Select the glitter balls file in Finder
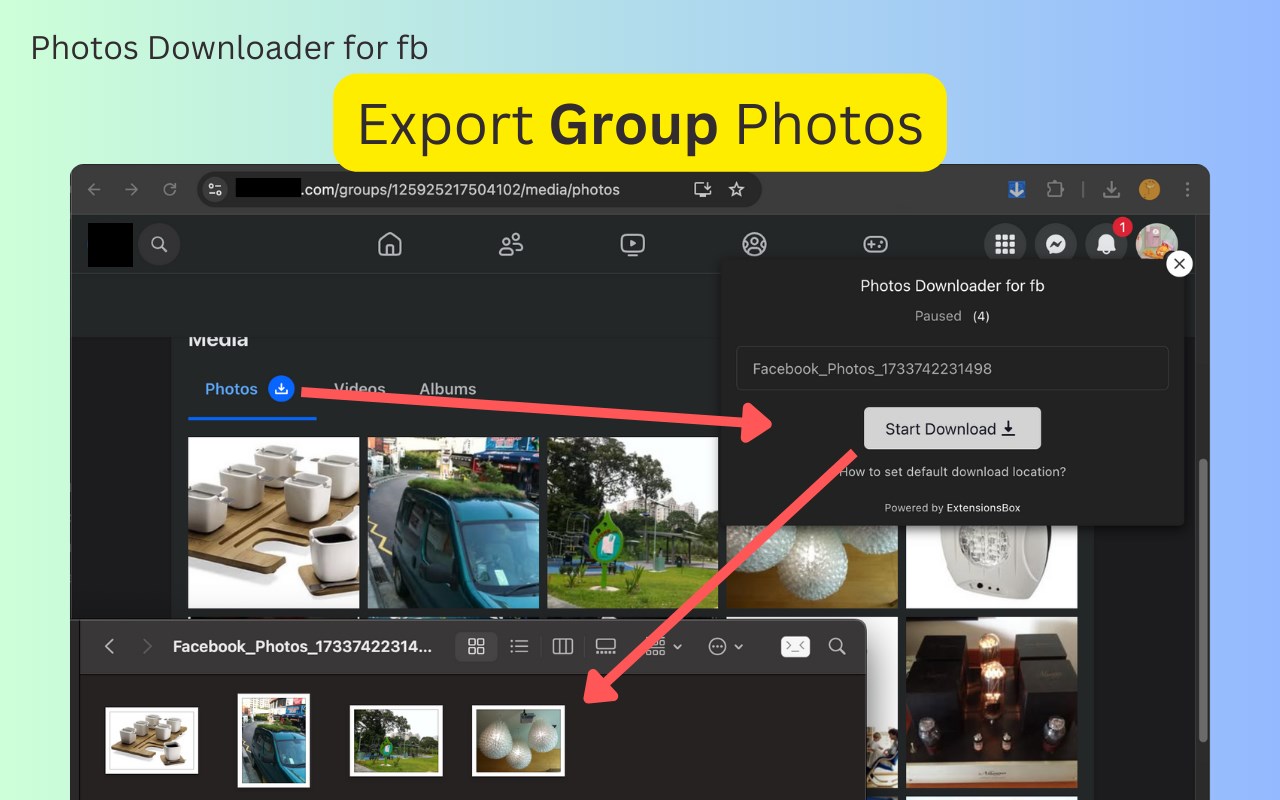This screenshot has width=1280, height=800. 518,740
